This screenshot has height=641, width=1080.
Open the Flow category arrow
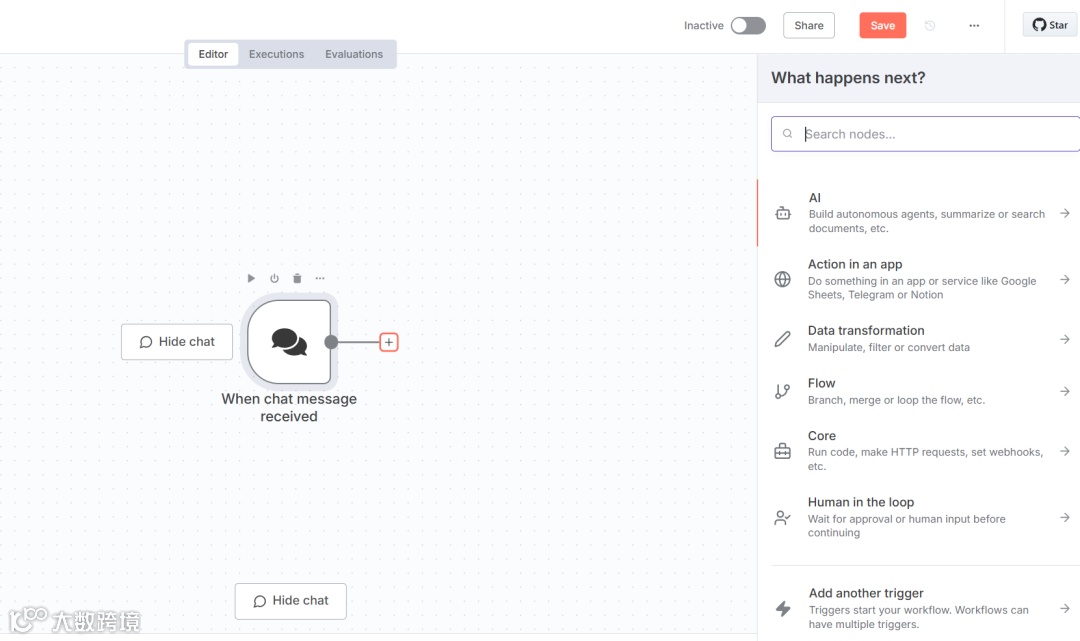coord(1065,391)
